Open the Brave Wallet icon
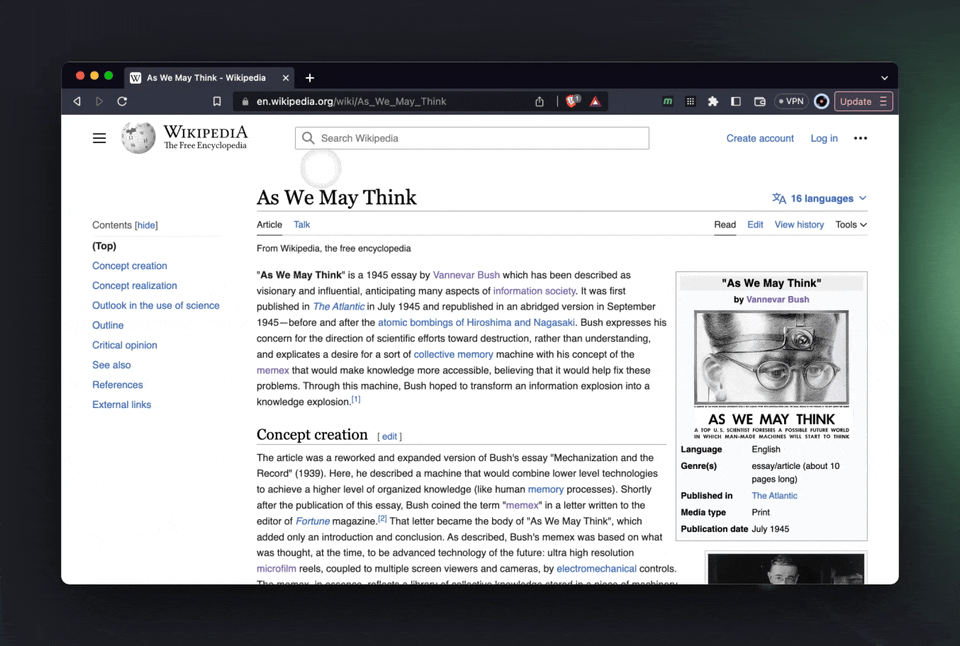The width and height of the screenshot is (960, 646). (759, 101)
